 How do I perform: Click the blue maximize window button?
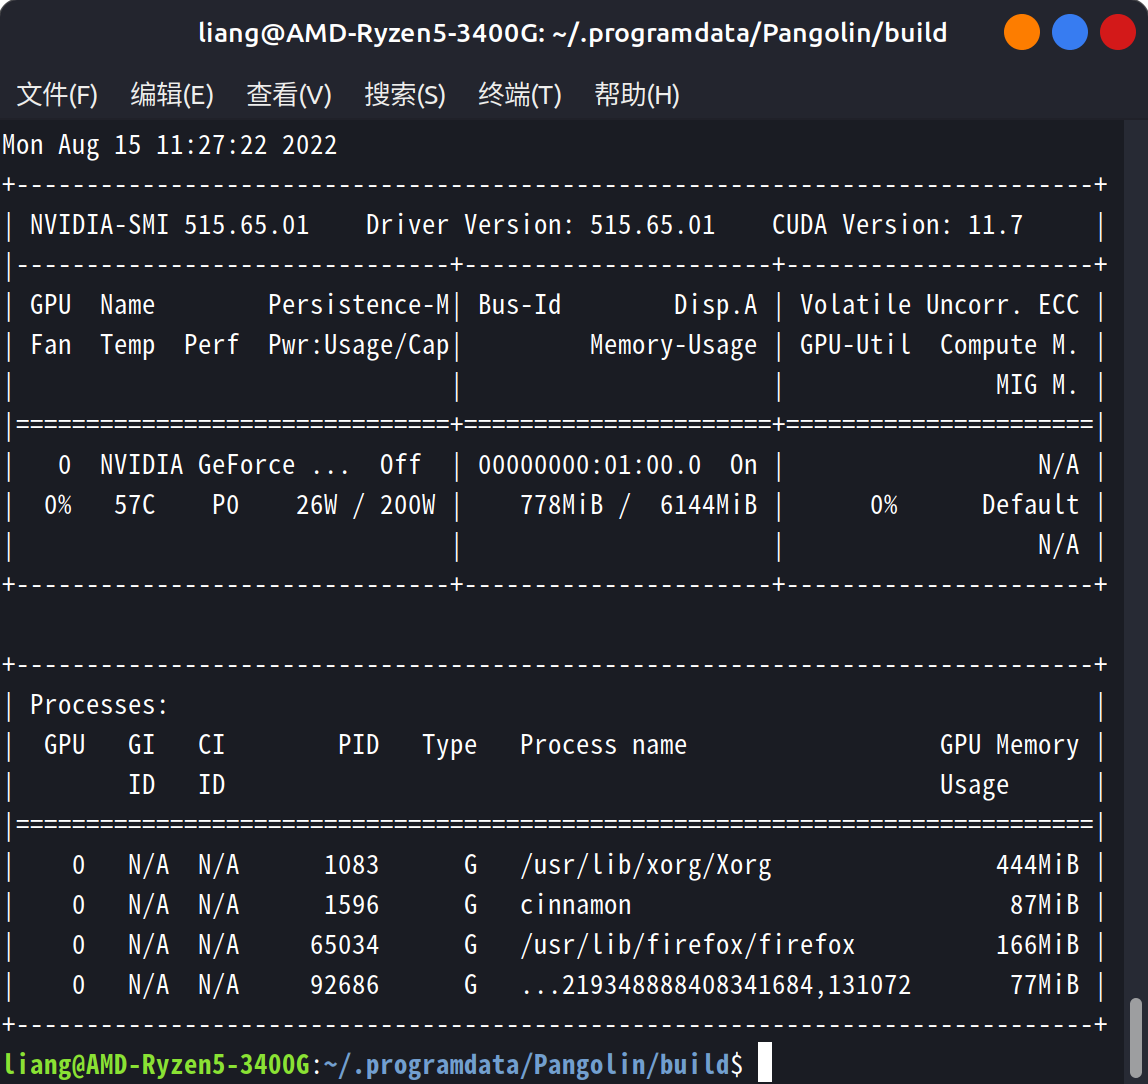tap(1070, 32)
